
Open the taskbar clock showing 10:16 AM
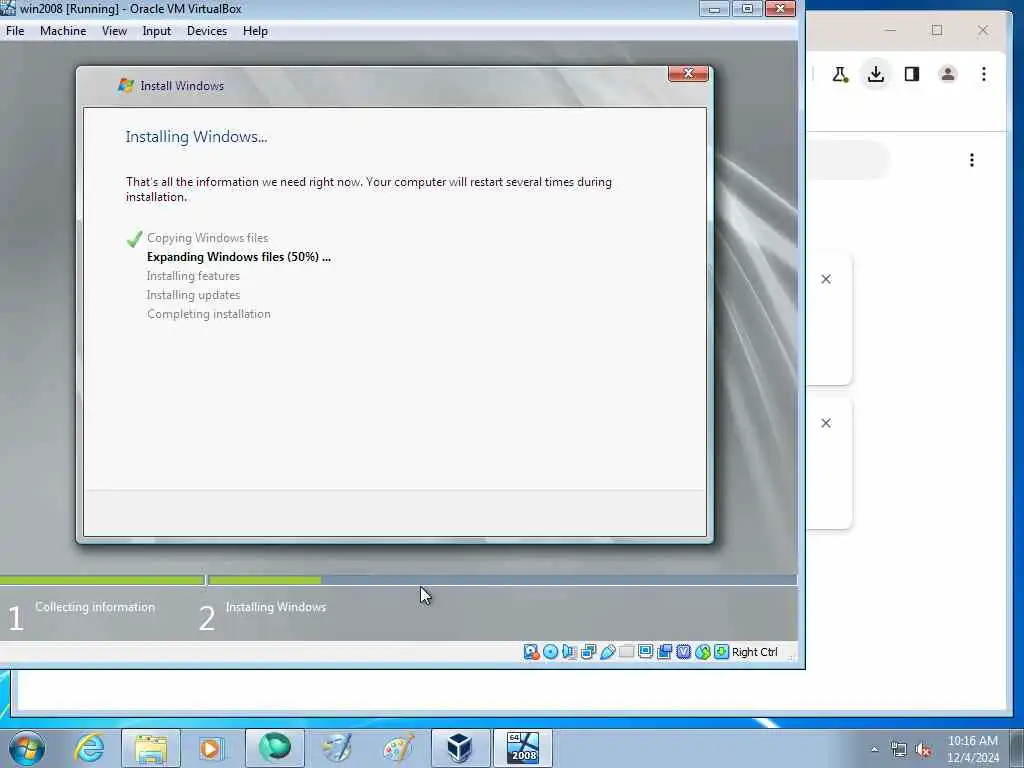coord(973,749)
